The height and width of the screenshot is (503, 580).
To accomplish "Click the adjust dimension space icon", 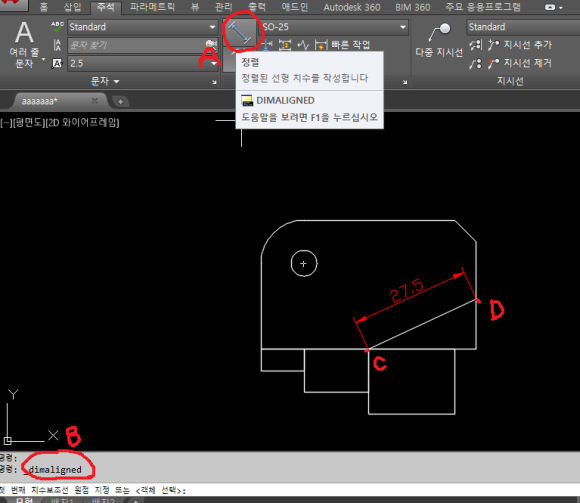I will coord(285,45).
